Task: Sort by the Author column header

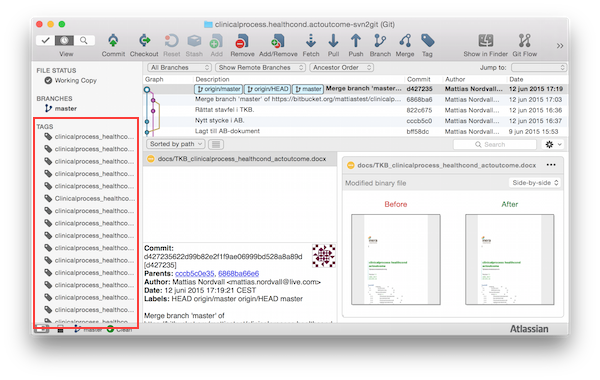Action: coord(455,79)
